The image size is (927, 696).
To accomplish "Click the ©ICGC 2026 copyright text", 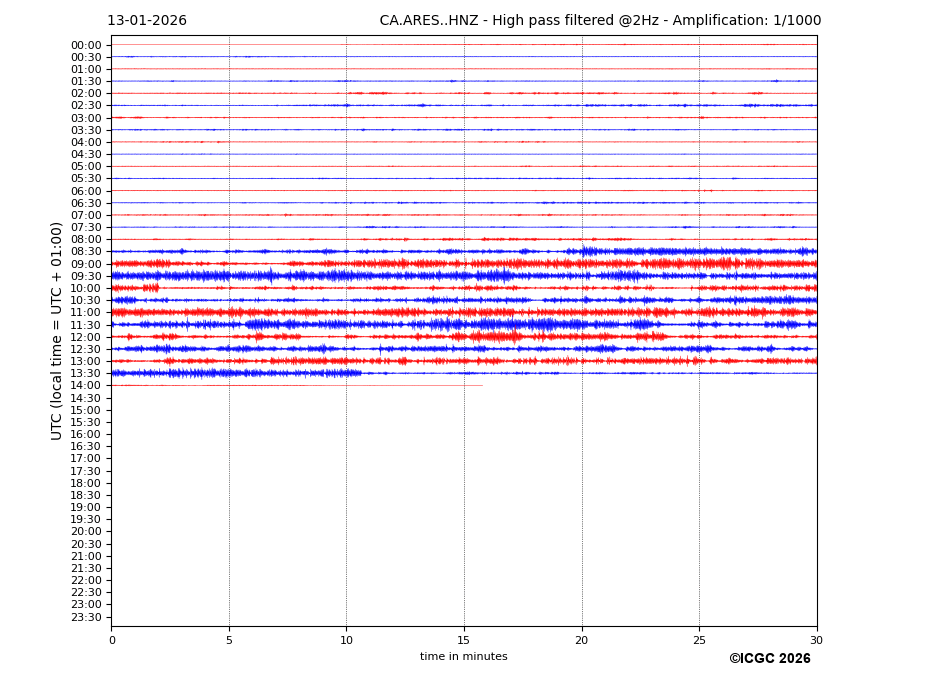I will (x=769, y=659).
